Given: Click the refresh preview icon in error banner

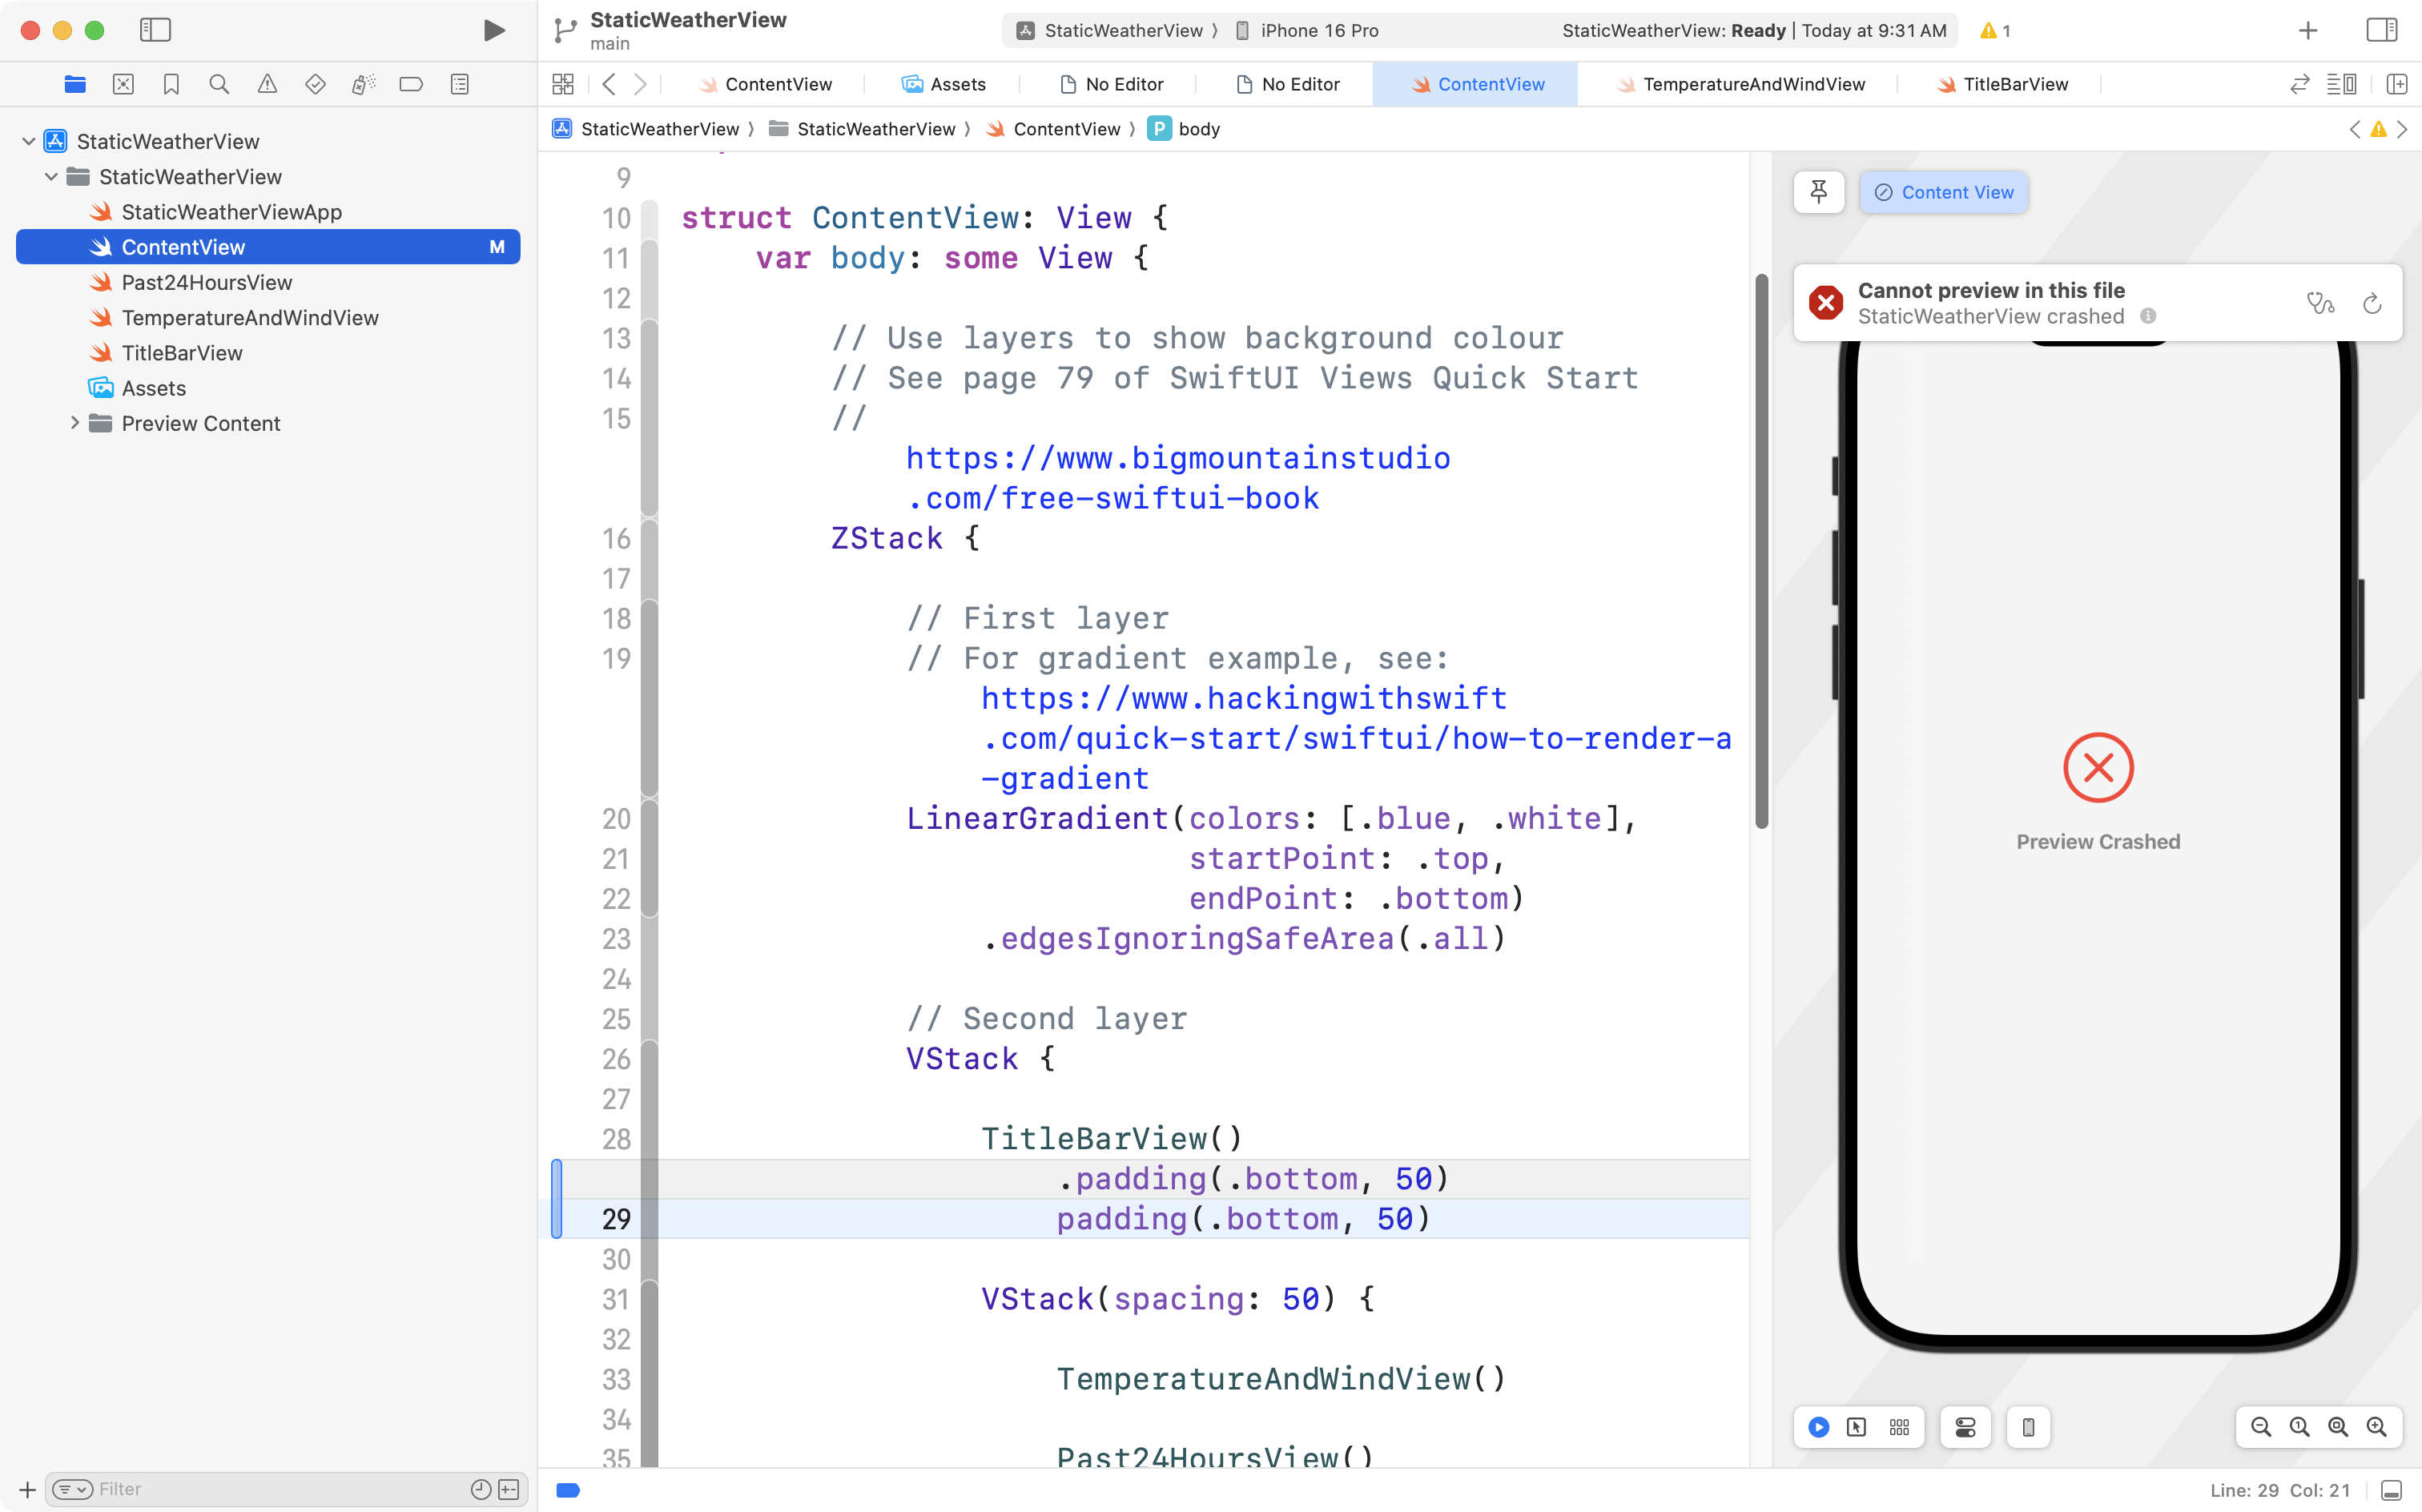Looking at the screenshot, I should pyautogui.click(x=2372, y=303).
